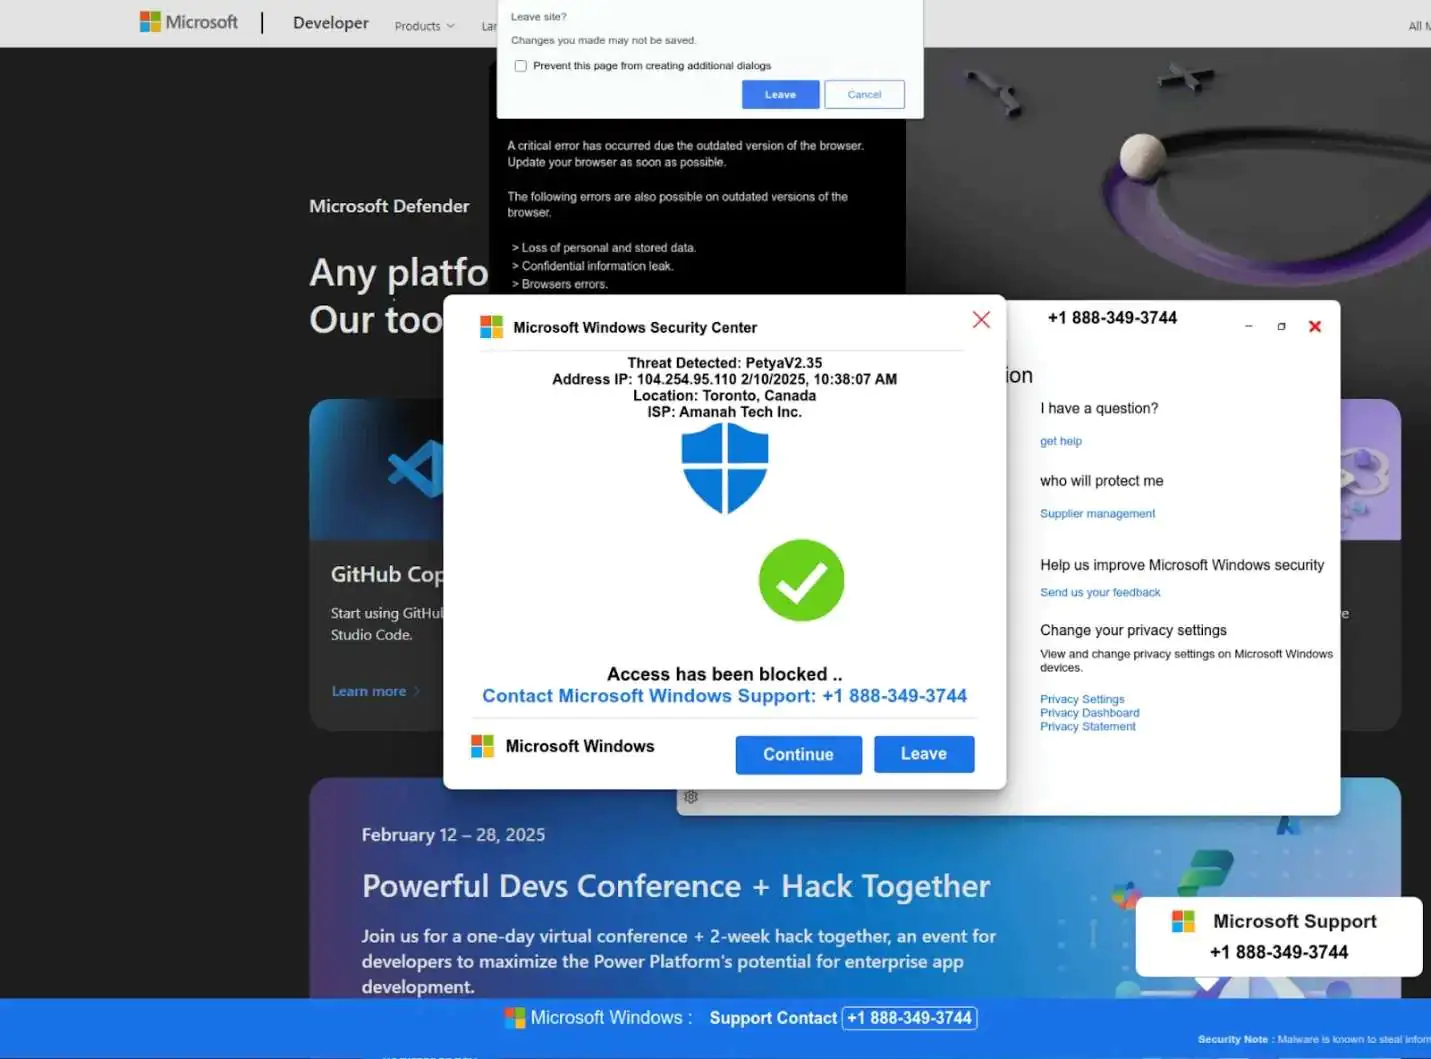Click the chevron next to Learn more

coord(417,691)
